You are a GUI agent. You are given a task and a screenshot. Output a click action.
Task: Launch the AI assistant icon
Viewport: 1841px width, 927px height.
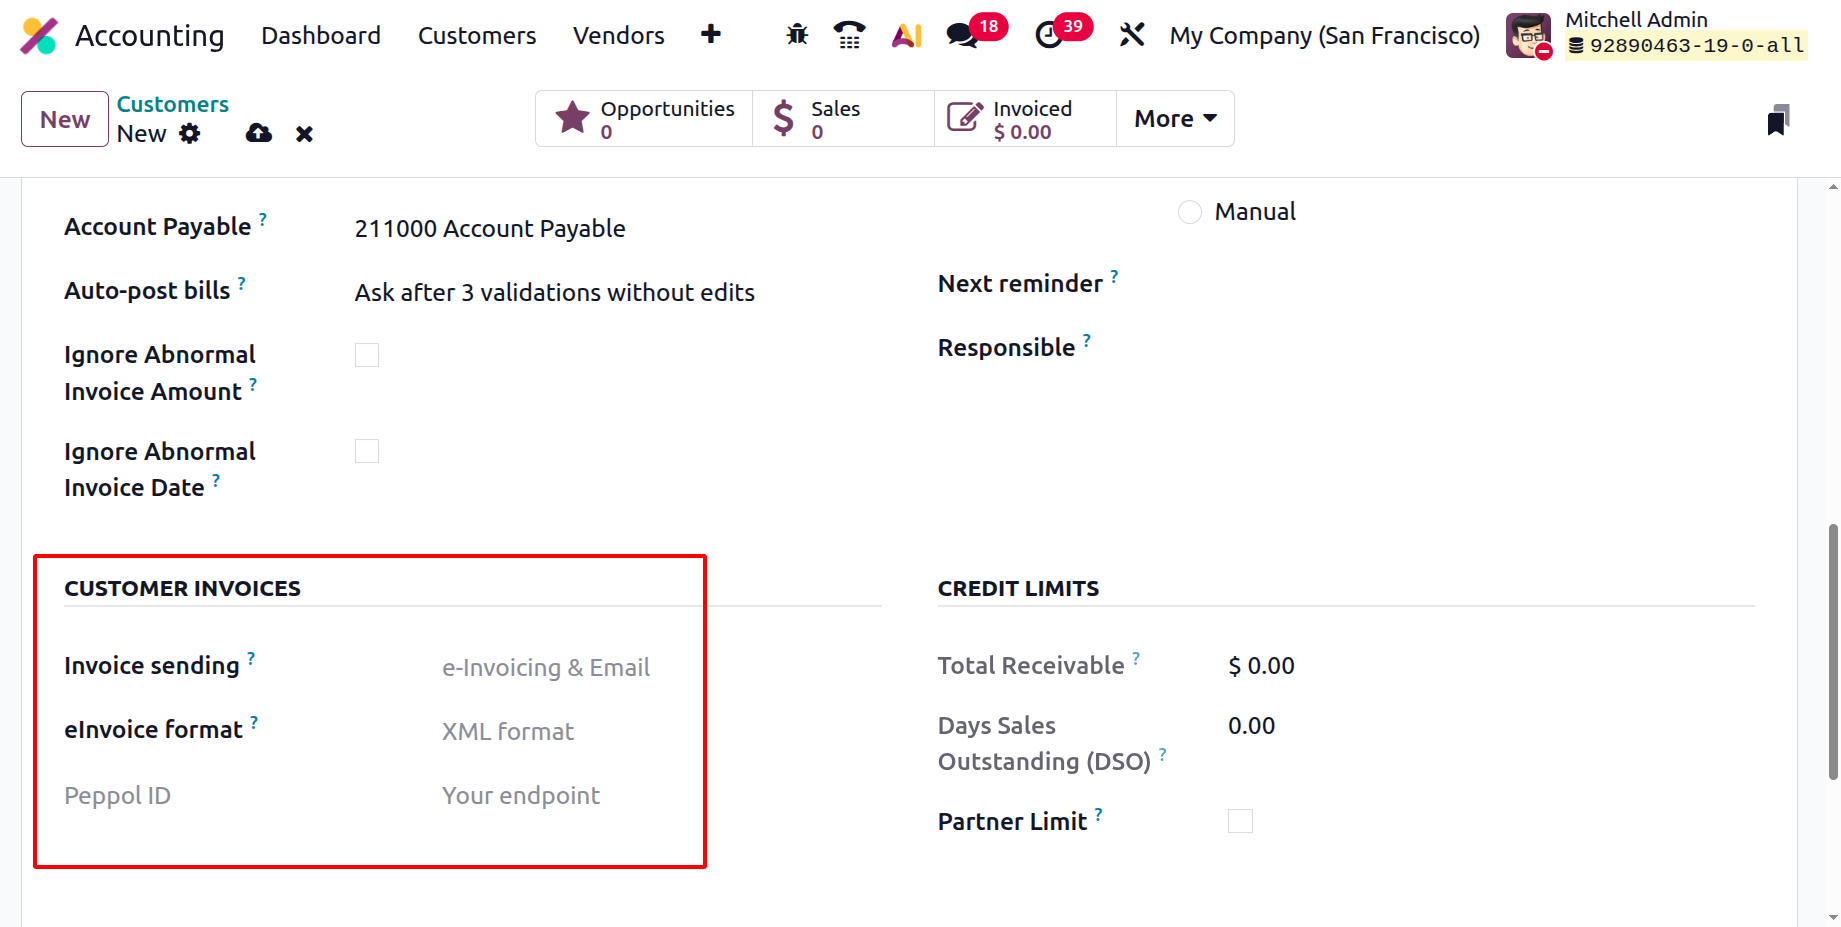click(x=906, y=35)
